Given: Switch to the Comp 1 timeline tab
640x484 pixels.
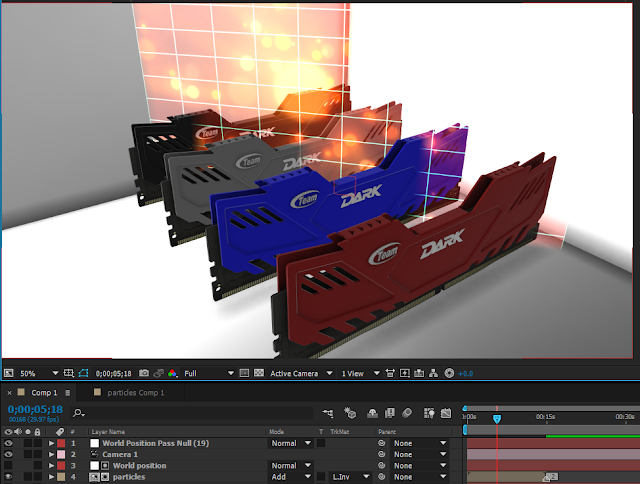Looking at the screenshot, I should pyautogui.click(x=44, y=393).
